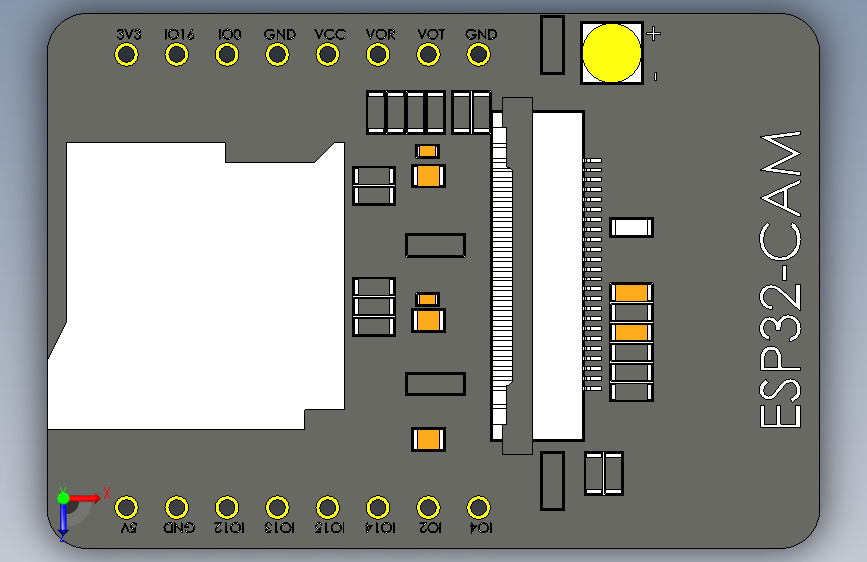Image resolution: width=867 pixels, height=562 pixels.
Task: Click the blue axis arrow of triad
Action: click(x=63, y=522)
